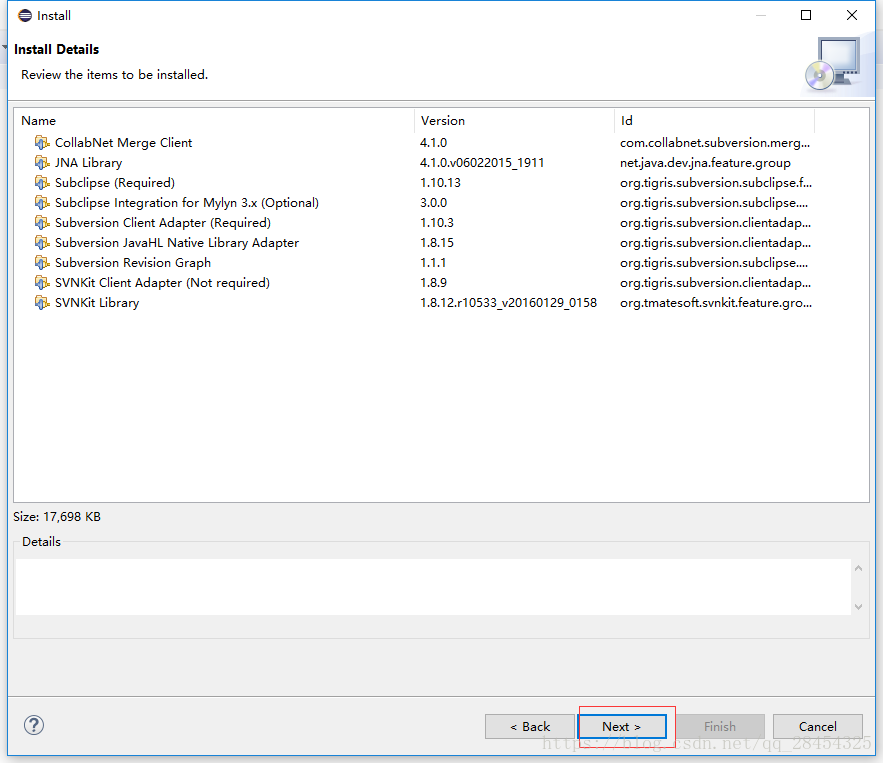Click the Eclipse logo in title bar
Screen dimensions: 883x763
point(25,15)
